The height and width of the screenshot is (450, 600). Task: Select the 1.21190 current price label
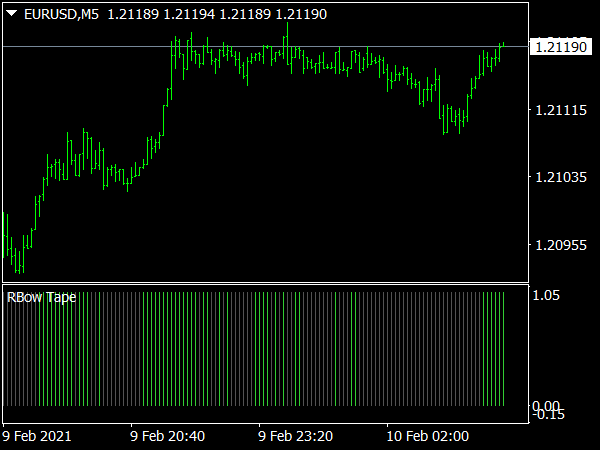click(561, 47)
